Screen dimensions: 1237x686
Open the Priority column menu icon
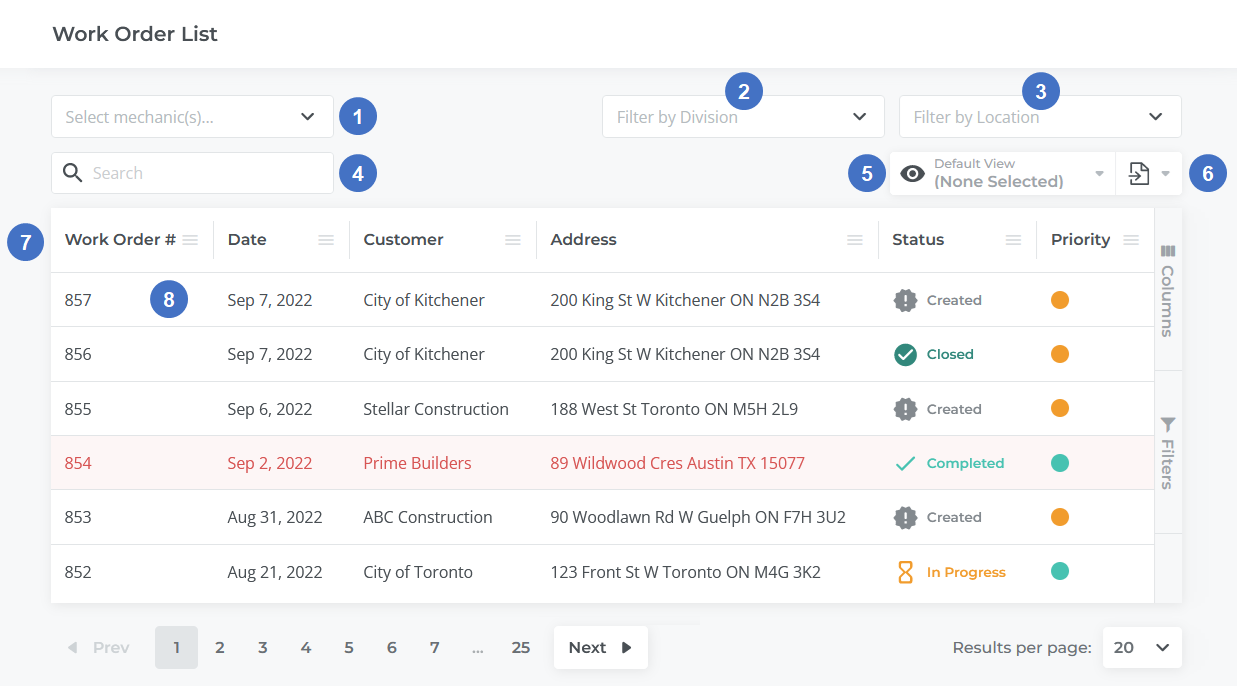coord(1131,240)
